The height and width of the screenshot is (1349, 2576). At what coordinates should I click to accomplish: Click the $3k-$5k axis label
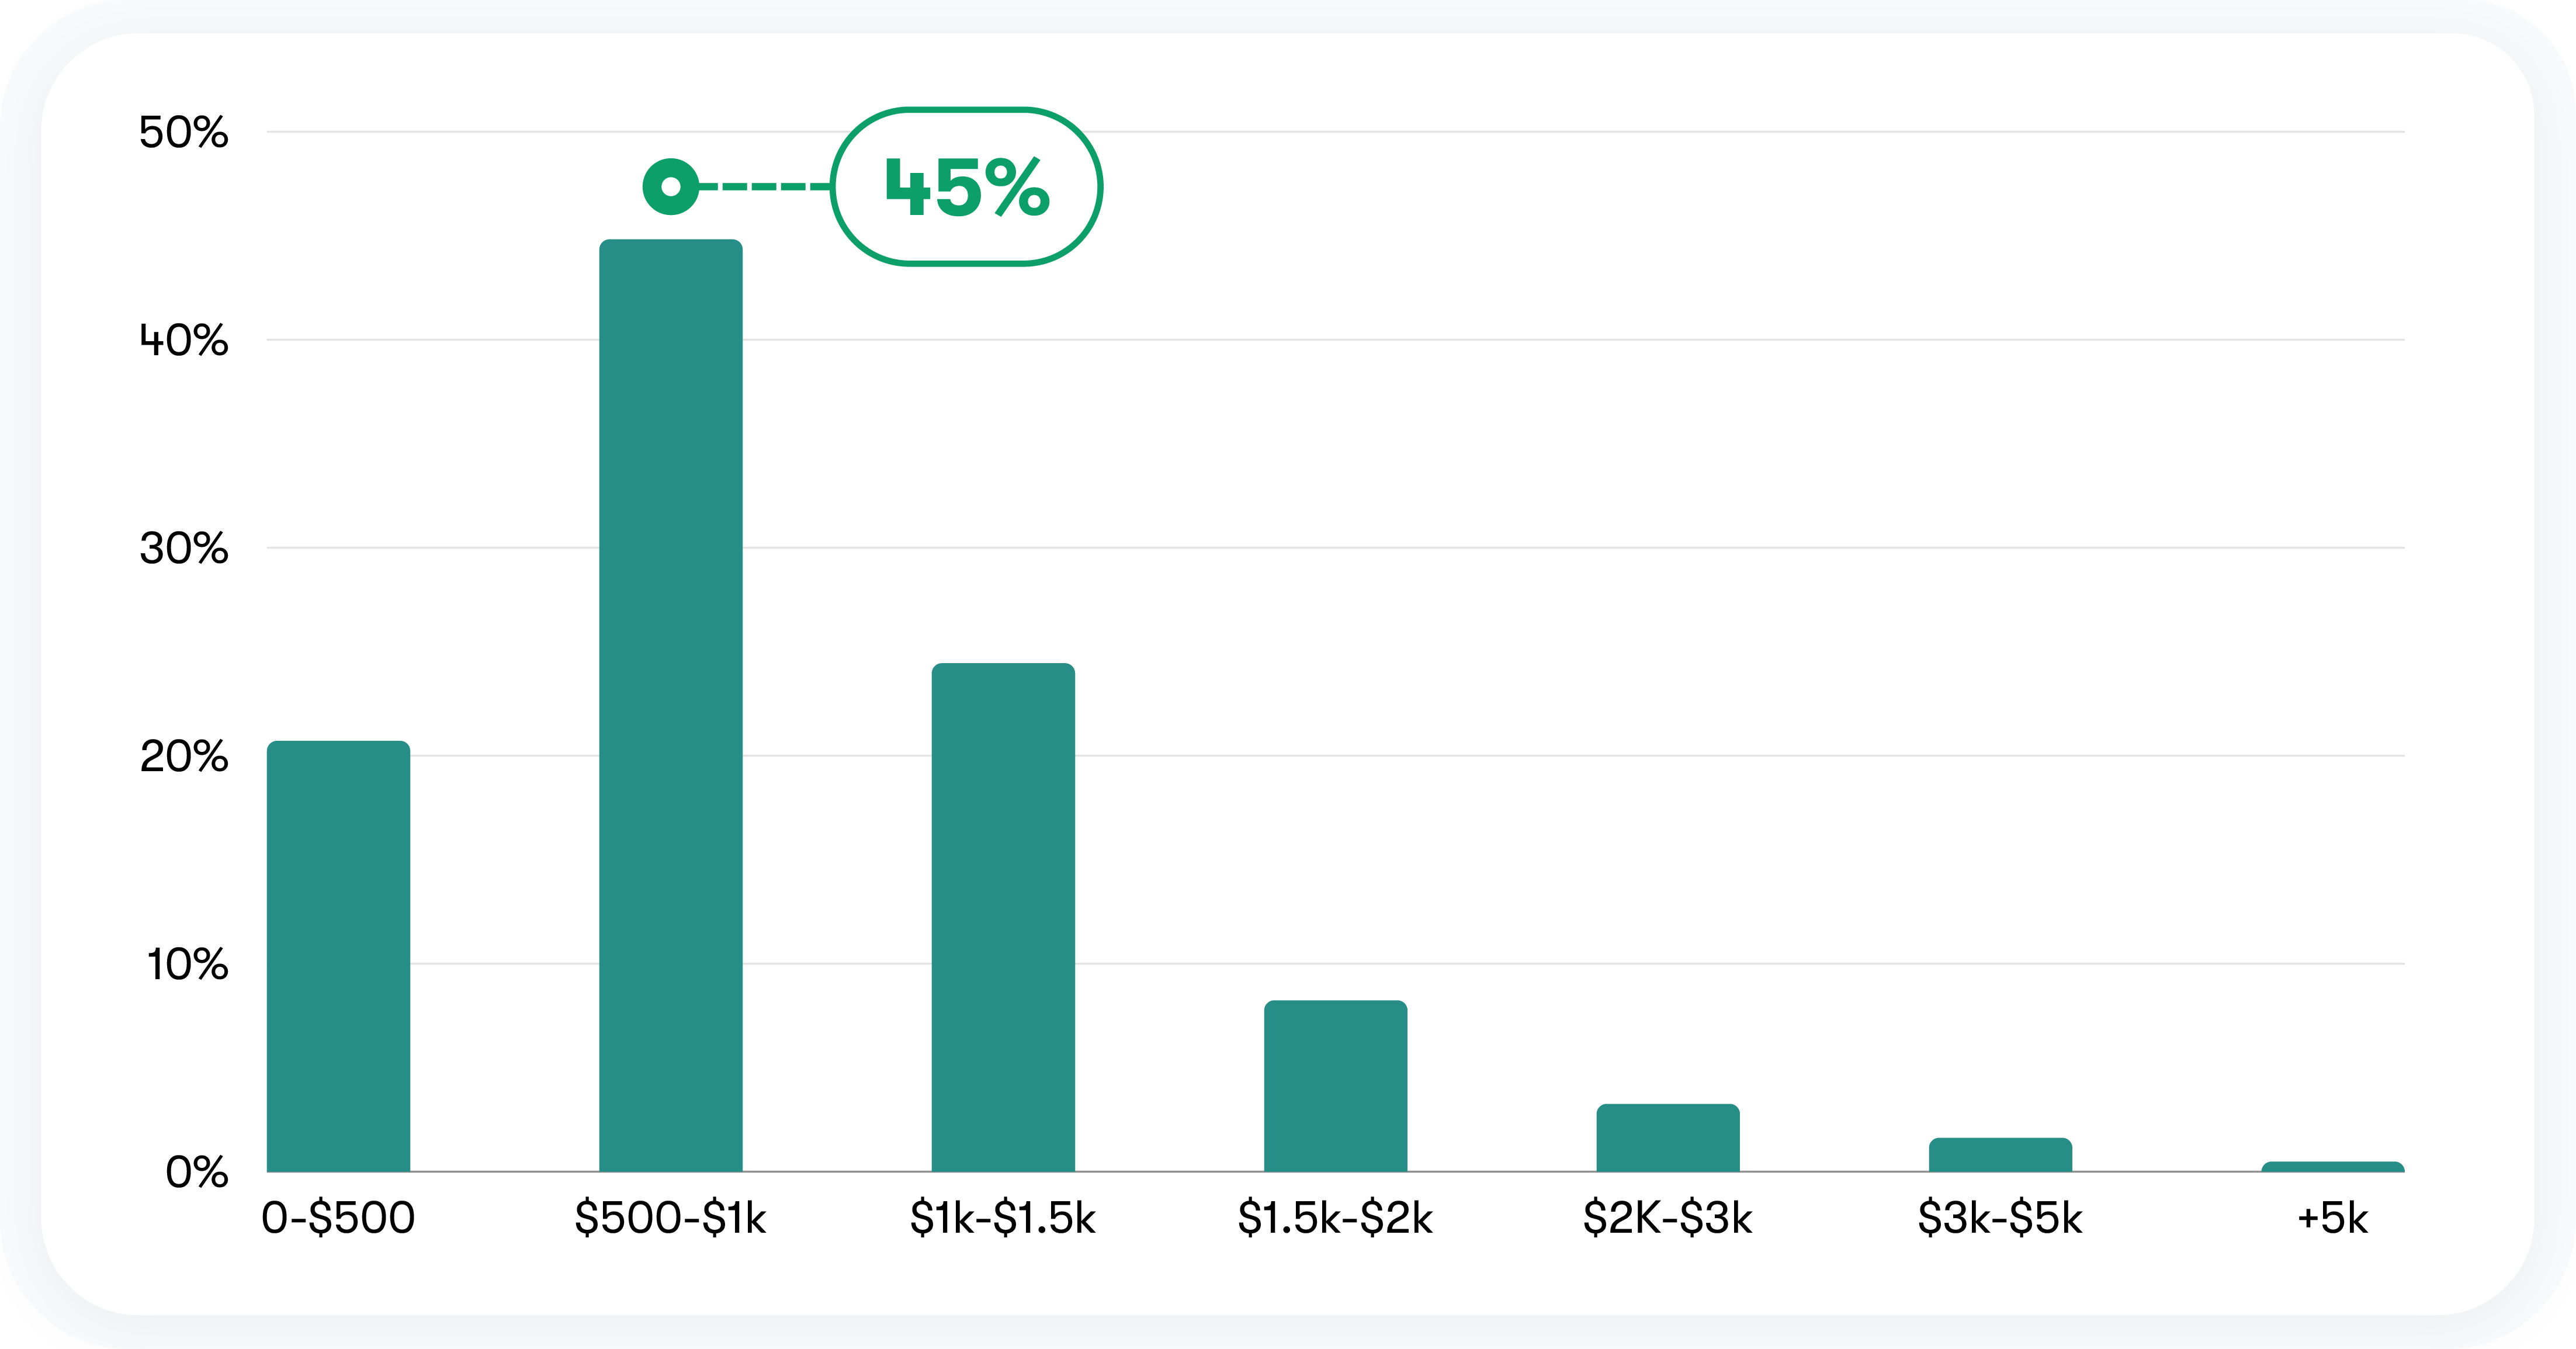[2000, 1218]
